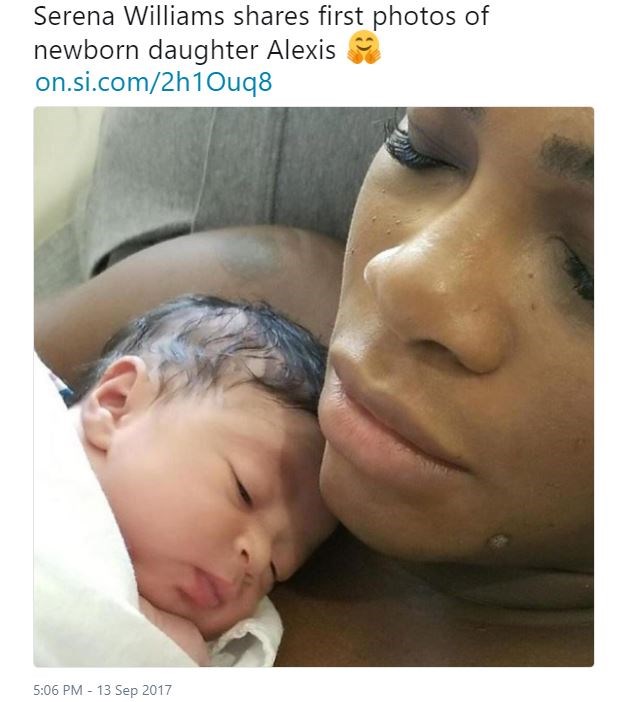Click the woman's lips in the photo
This screenshot has width=626, height=702.
[x=385, y=430]
